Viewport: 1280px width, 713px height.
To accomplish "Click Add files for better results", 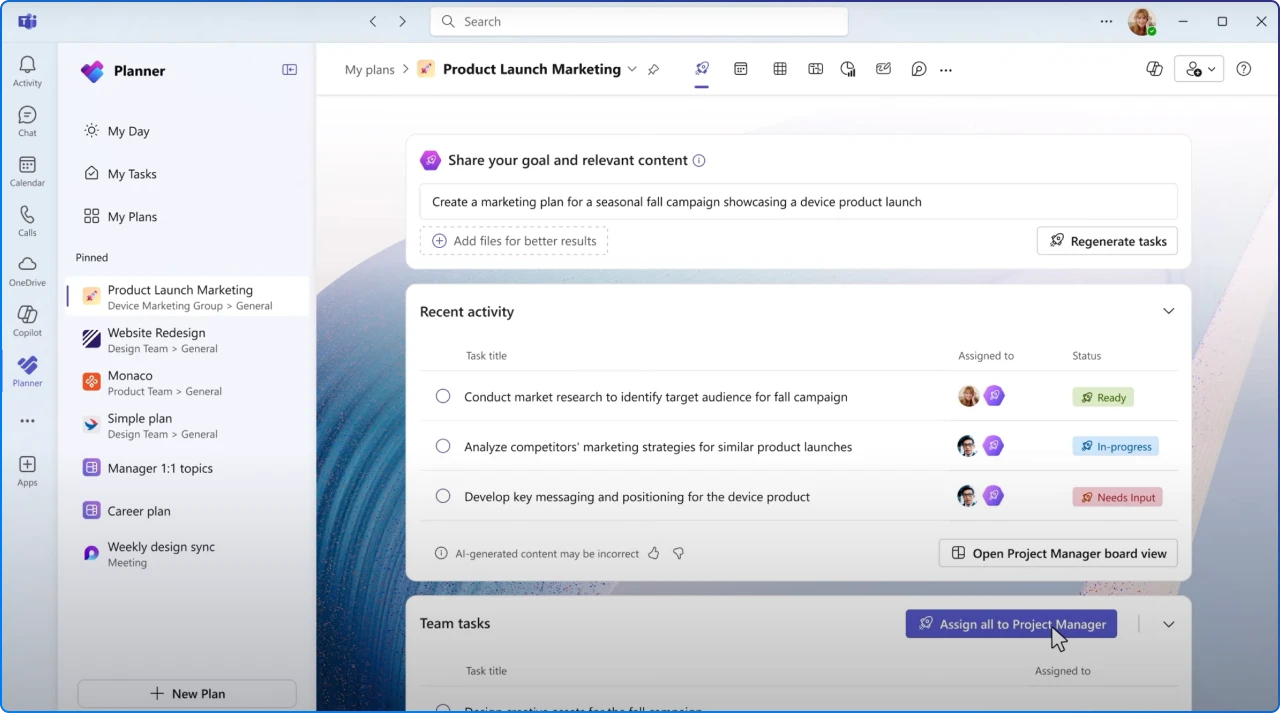I will click(x=514, y=241).
